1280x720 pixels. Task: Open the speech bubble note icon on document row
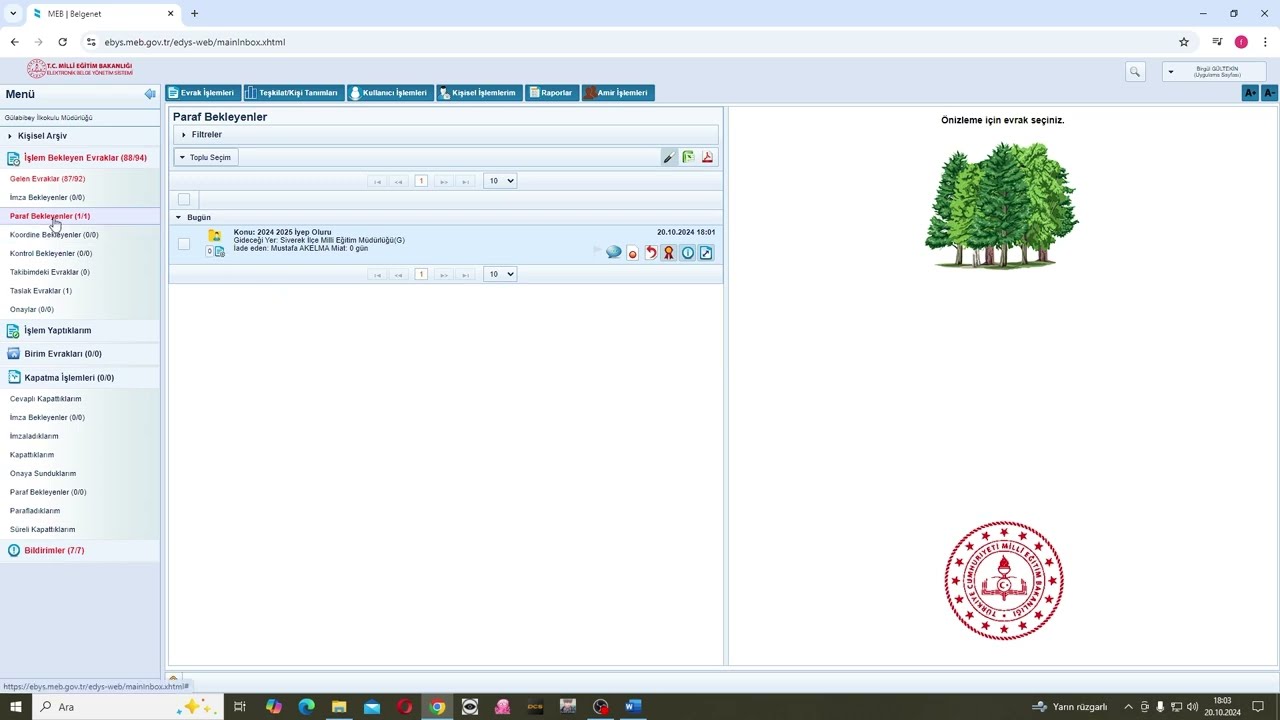(x=614, y=253)
